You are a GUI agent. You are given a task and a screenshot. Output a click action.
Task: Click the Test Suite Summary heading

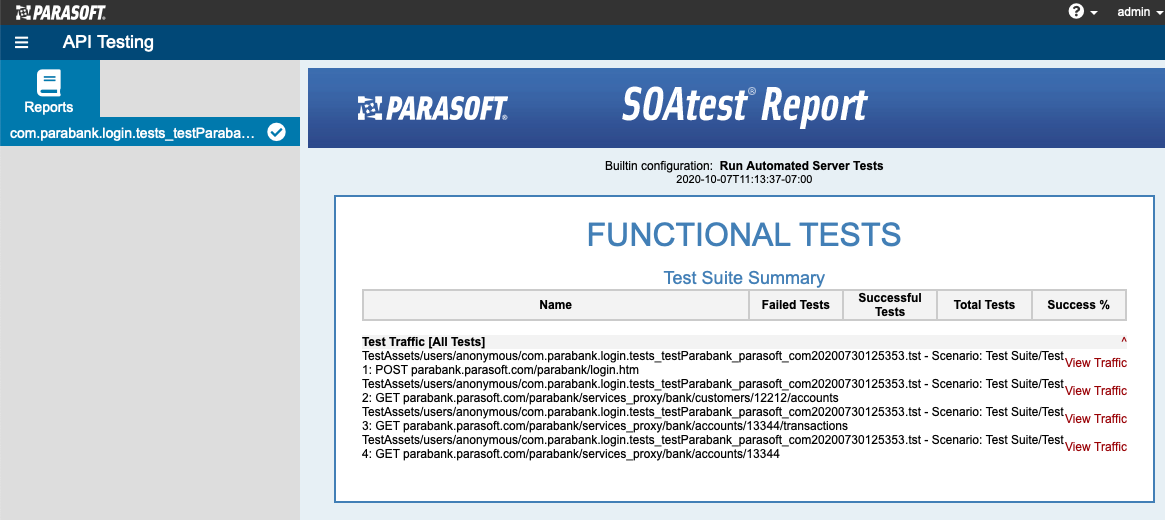(744, 278)
